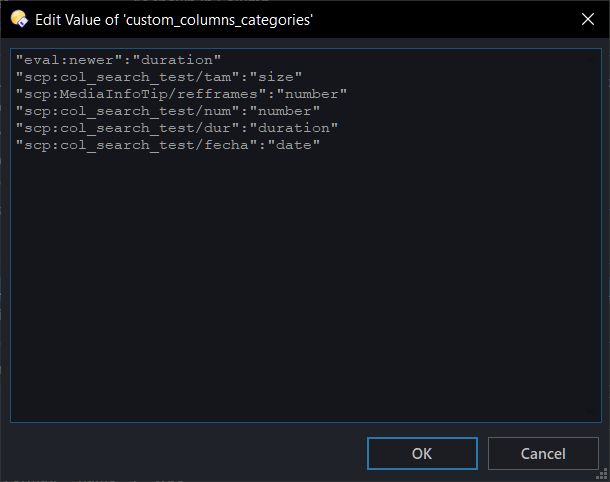
Task: Click the "date" value on the fecha line
Action: pyautogui.click(x=294, y=145)
